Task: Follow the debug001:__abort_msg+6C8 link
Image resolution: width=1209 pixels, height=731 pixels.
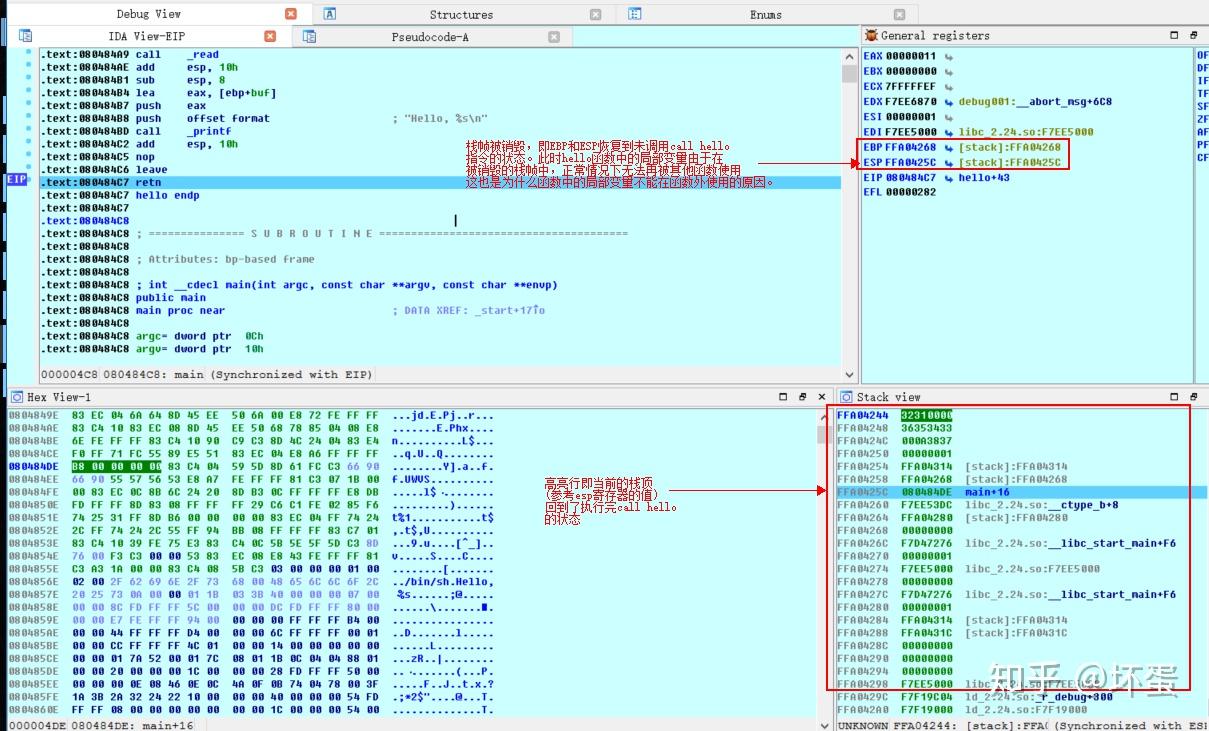Action: 1050,101
